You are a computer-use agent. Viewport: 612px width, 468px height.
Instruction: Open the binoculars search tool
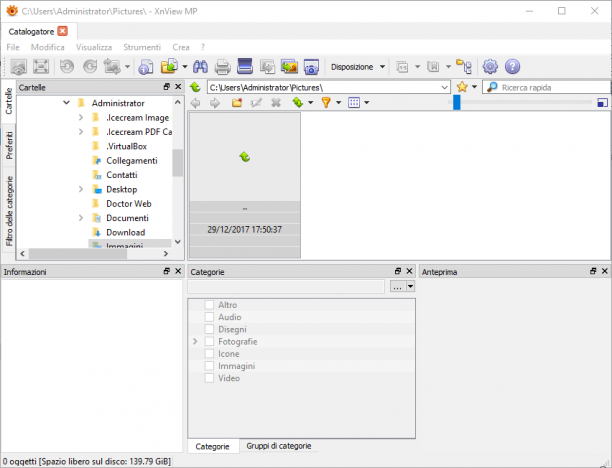200,67
